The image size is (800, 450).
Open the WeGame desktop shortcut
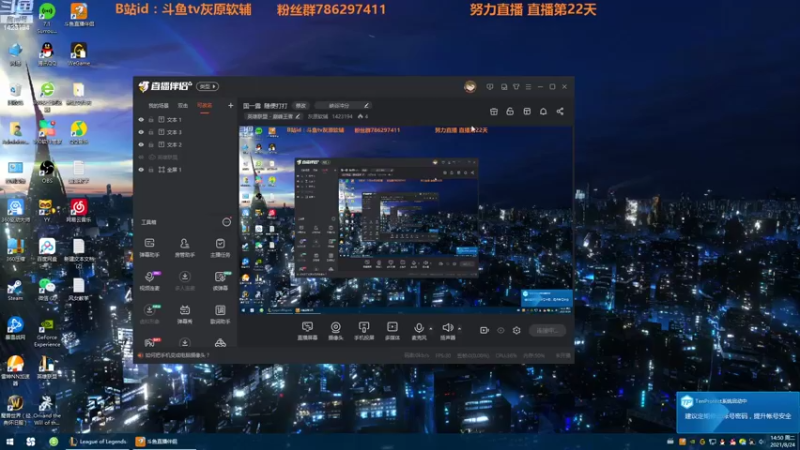coord(79,55)
